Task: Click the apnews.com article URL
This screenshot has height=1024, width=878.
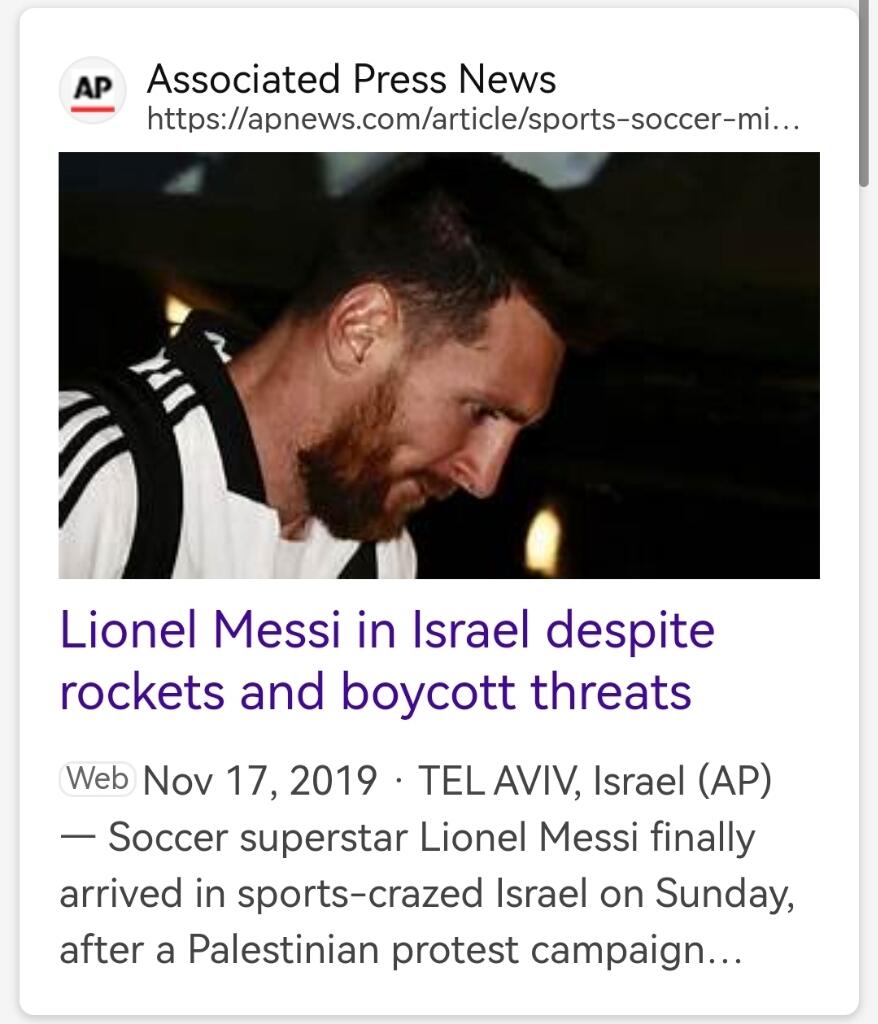Action: coord(472,121)
